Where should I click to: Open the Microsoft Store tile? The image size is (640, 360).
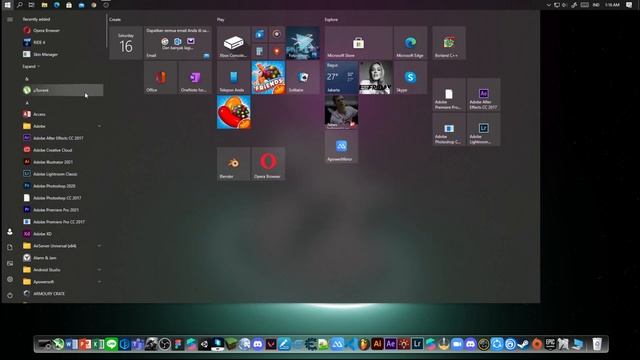point(359,43)
